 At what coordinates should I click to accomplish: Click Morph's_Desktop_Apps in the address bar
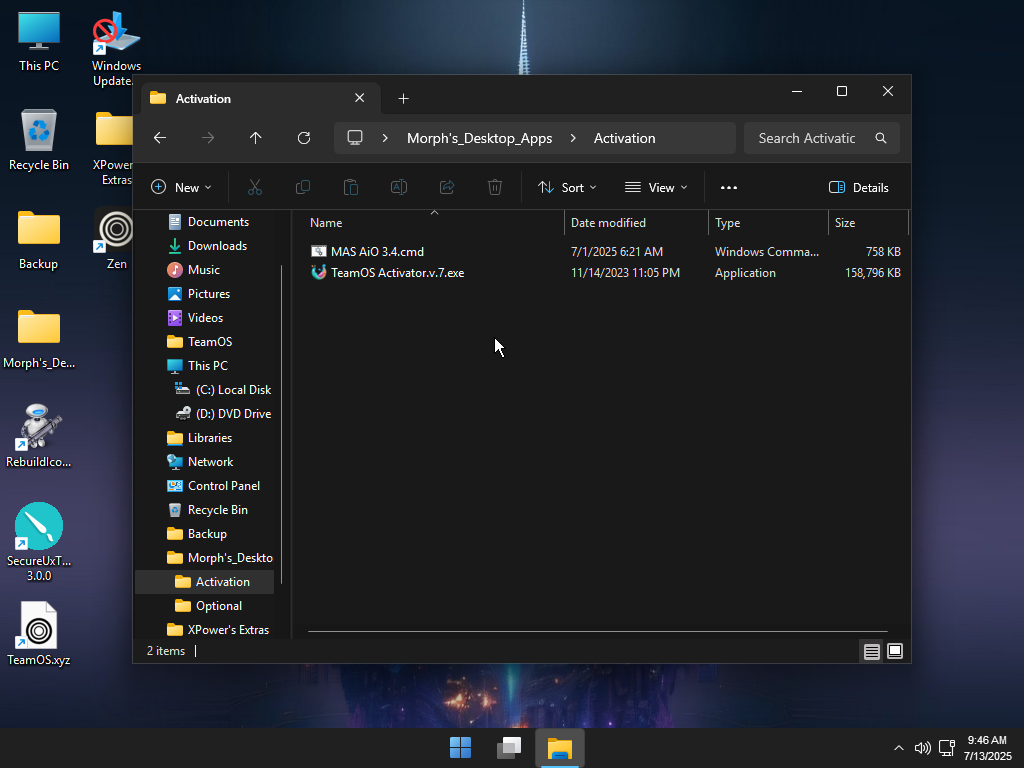(x=479, y=138)
